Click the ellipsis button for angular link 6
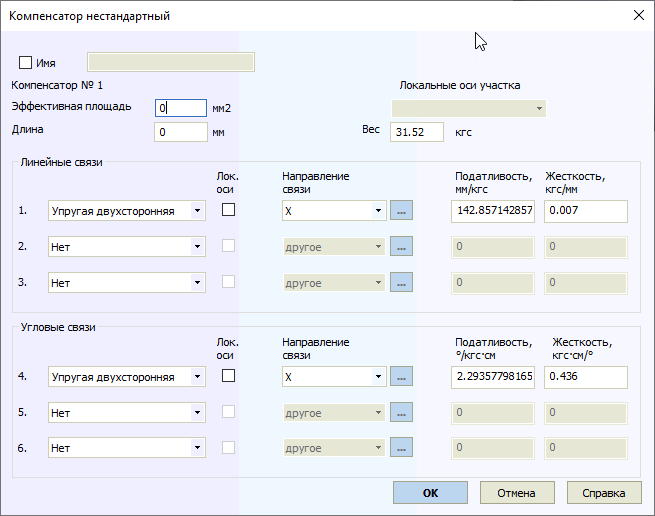The height and width of the screenshot is (516, 655). (x=401, y=448)
